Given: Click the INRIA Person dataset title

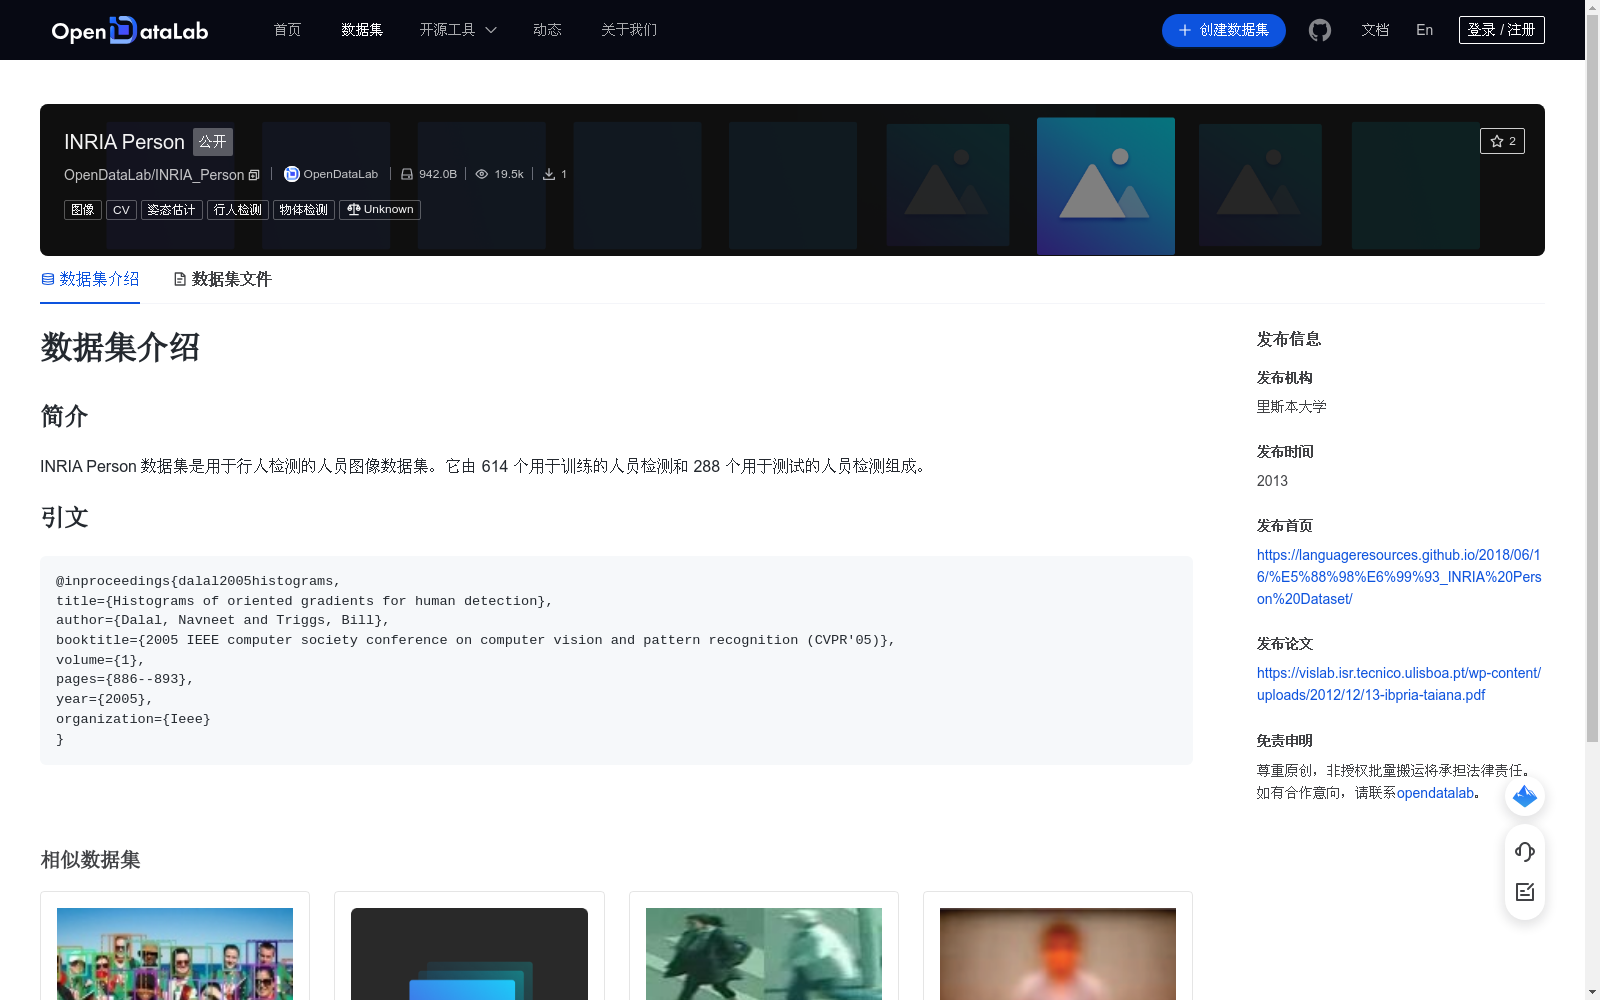Looking at the screenshot, I should tap(124, 142).
